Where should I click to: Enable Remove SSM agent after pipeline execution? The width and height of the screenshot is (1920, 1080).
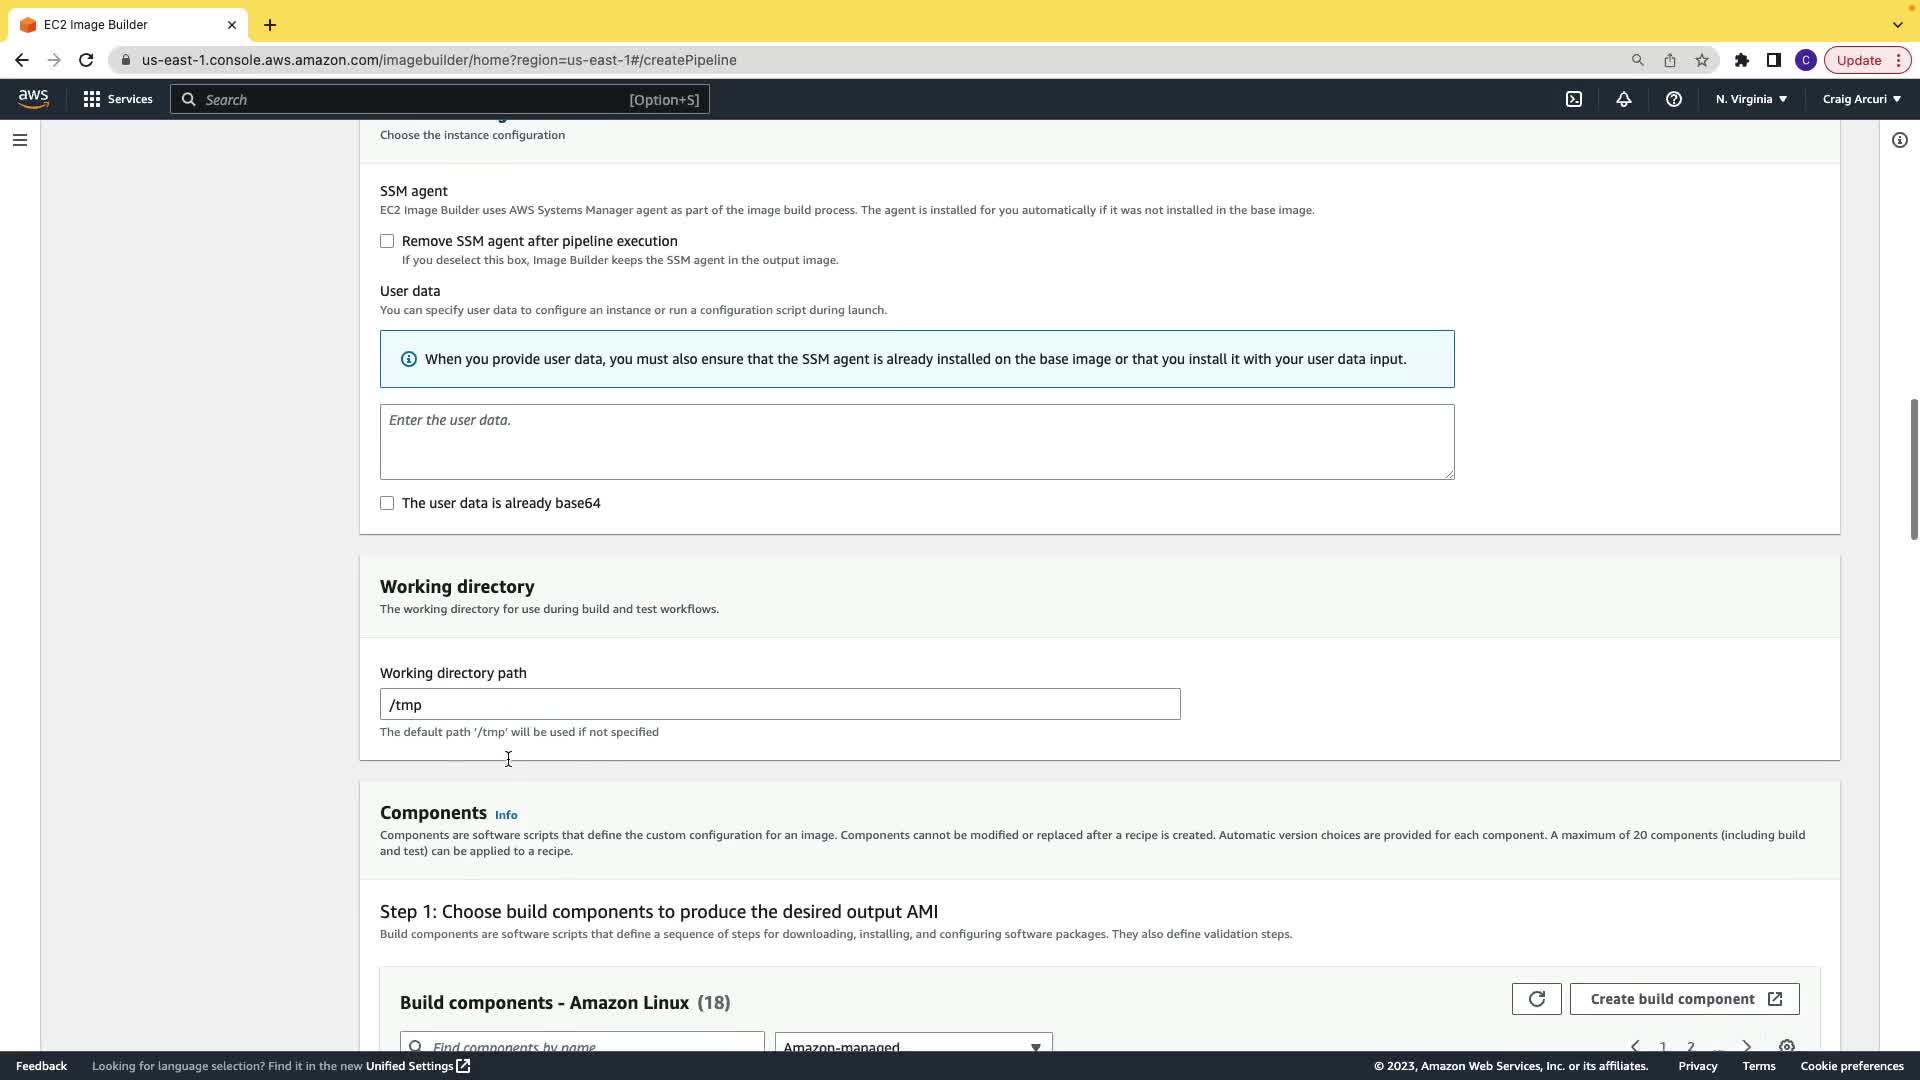pyautogui.click(x=387, y=241)
